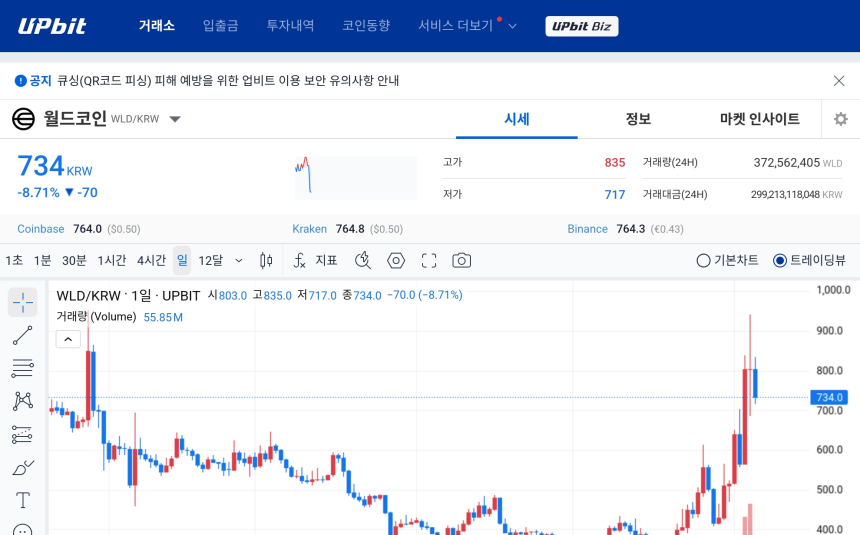
Task: Click the Worldcoin coin logo icon
Action: coord(24,119)
